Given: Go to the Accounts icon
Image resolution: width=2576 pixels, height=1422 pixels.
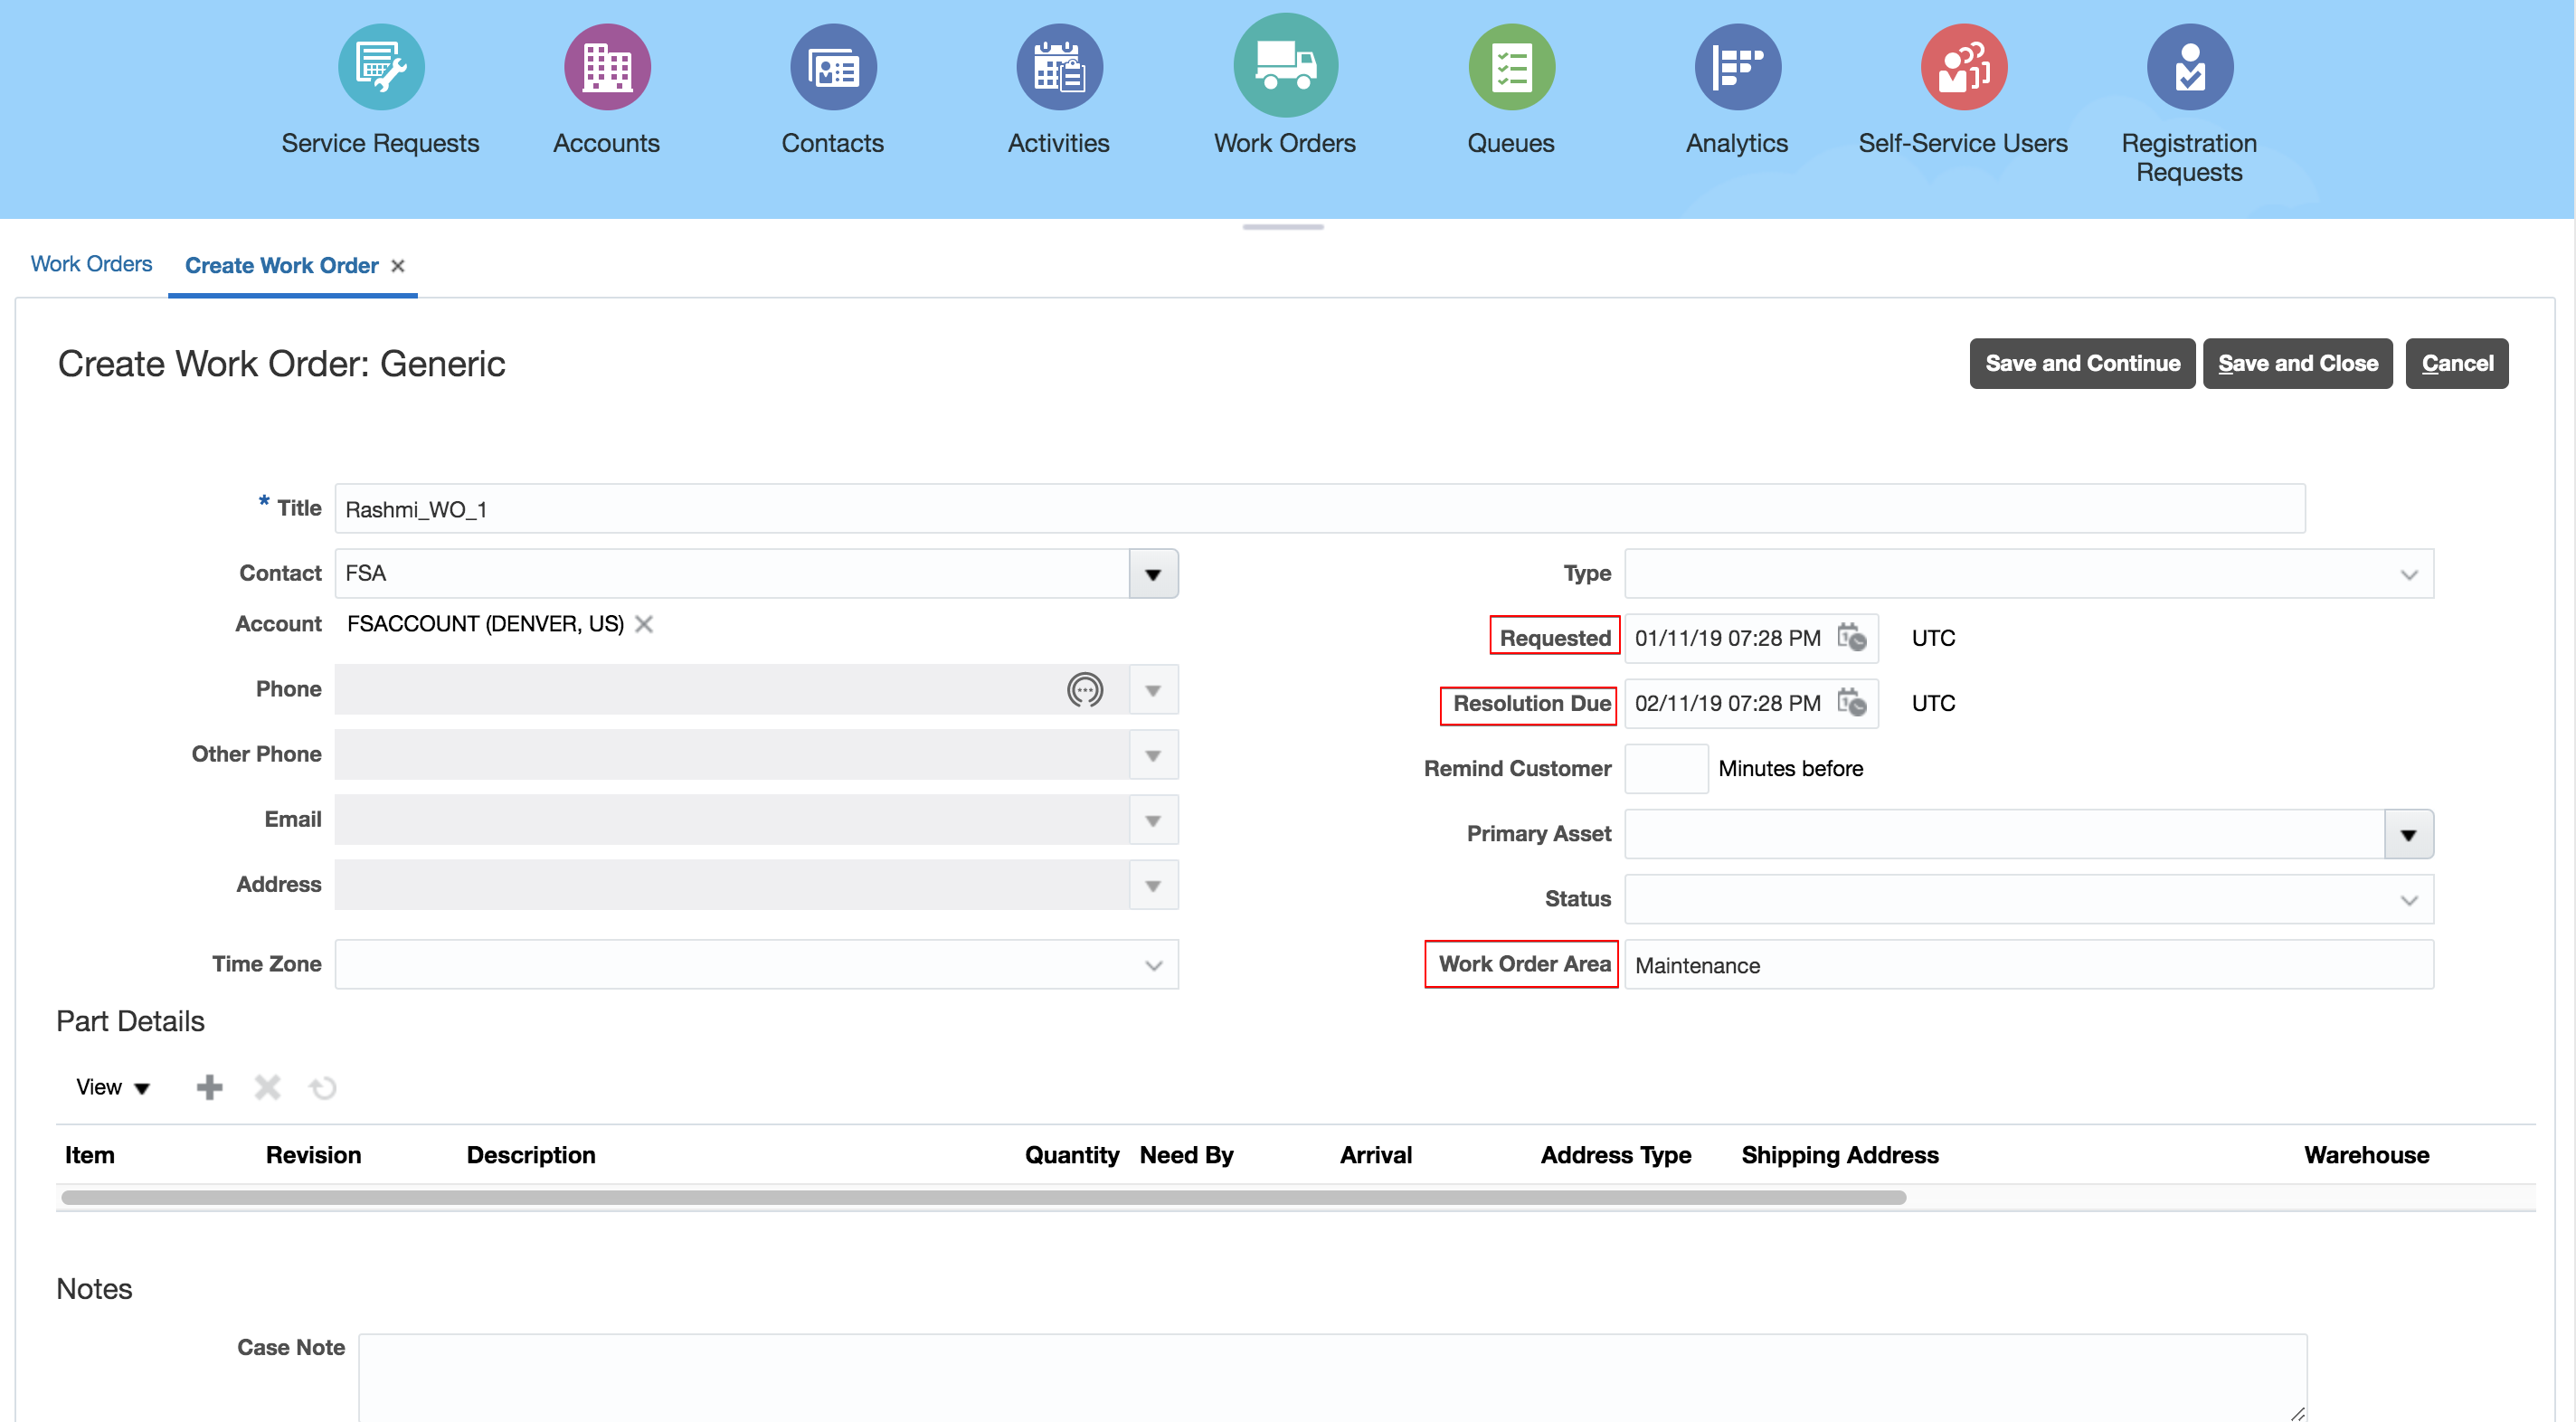Looking at the screenshot, I should [607, 67].
